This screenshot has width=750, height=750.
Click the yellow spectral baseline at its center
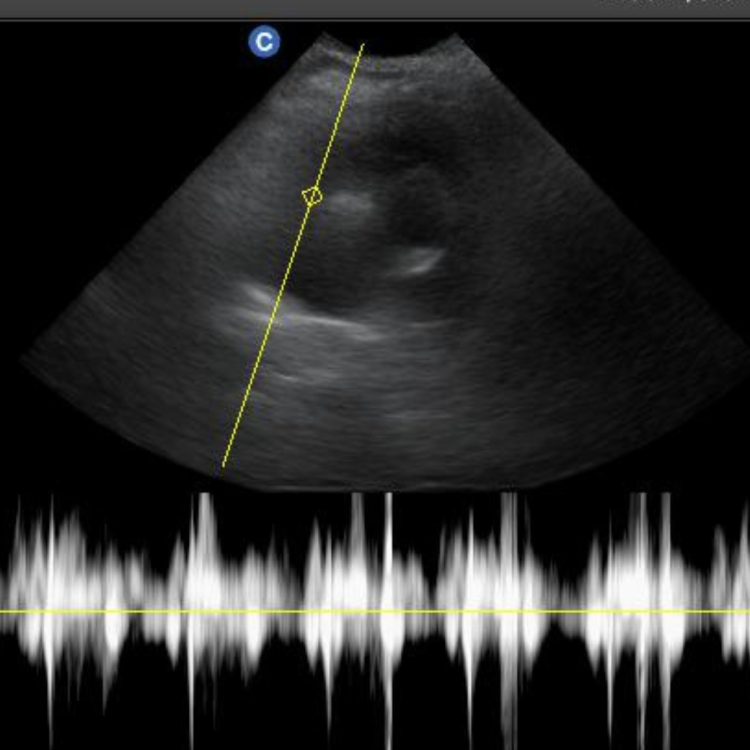pos(375,611)
